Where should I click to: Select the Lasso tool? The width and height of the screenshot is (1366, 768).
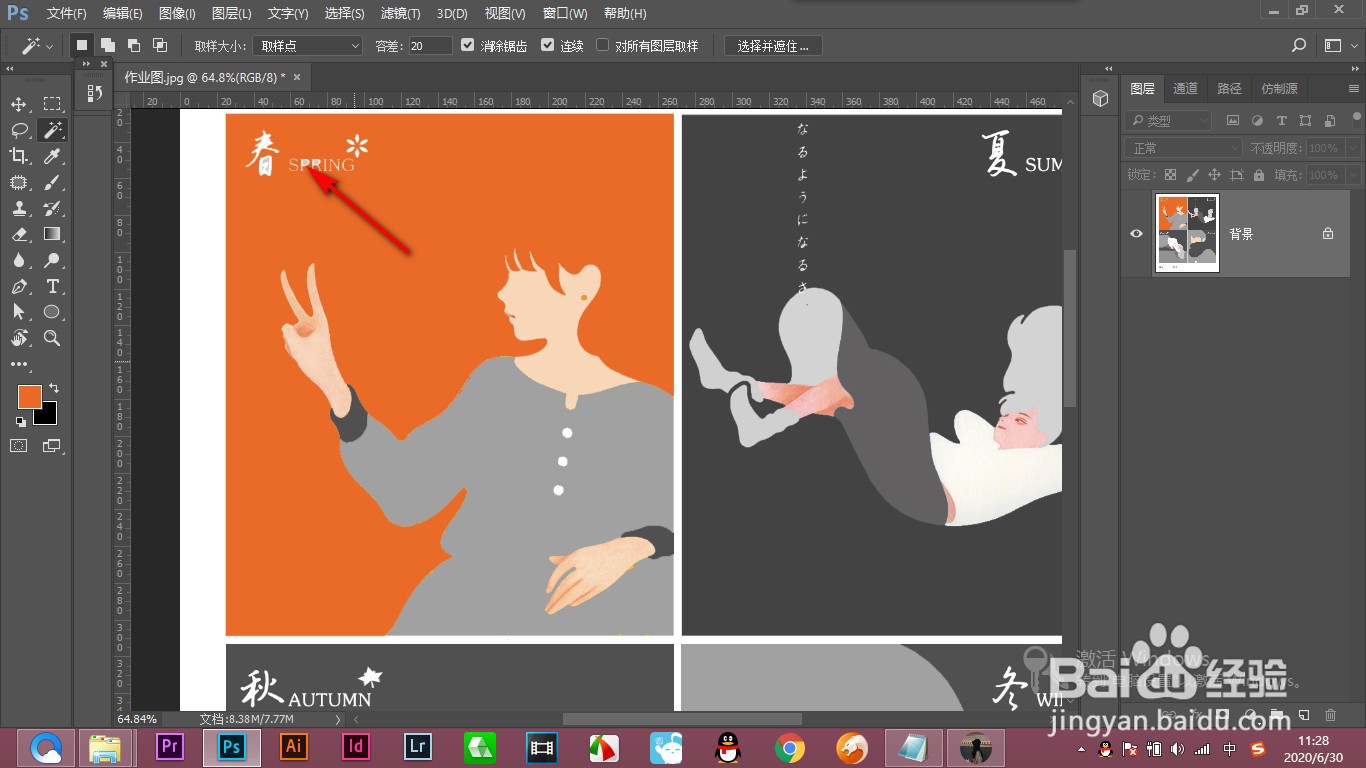pyautogui.click(x=18, y=129)
